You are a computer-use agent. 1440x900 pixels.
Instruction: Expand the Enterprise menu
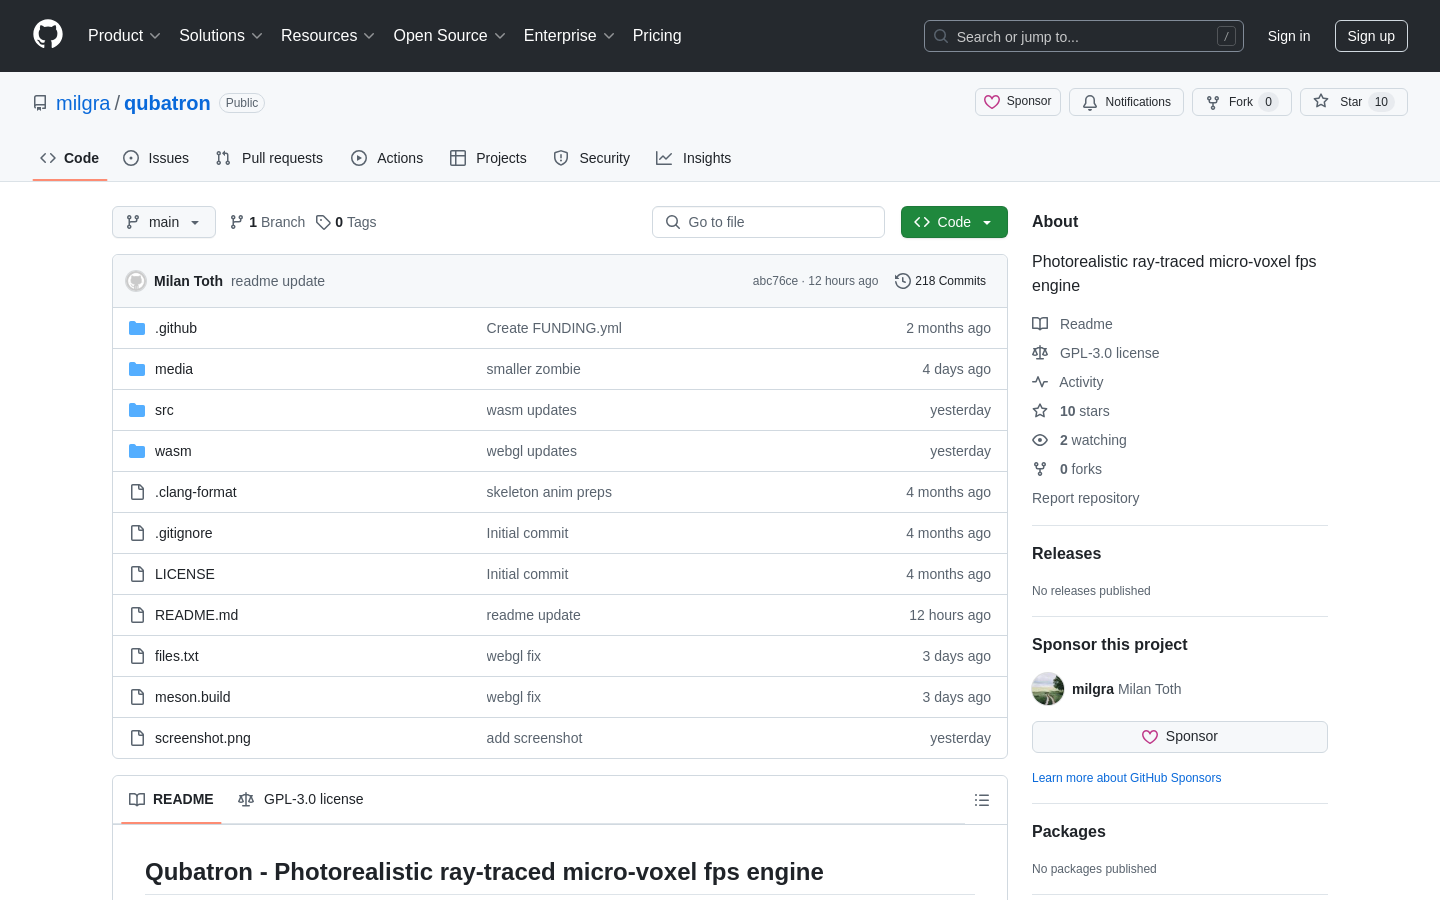569,35
